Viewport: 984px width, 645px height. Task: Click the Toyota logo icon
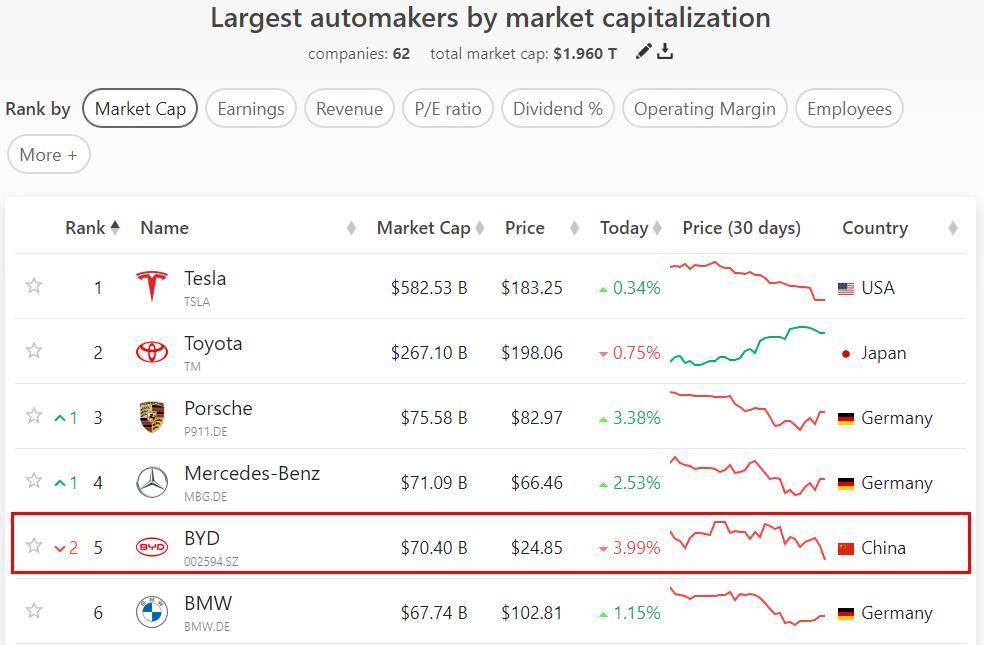point(152,352)
